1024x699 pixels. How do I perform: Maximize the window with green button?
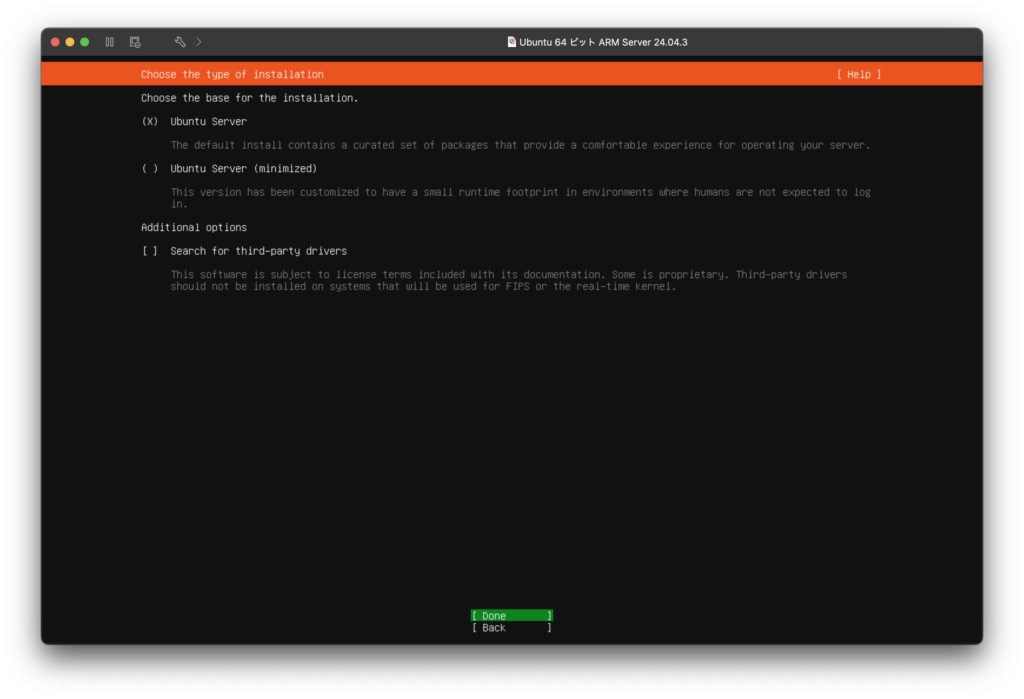coord(85,42)
